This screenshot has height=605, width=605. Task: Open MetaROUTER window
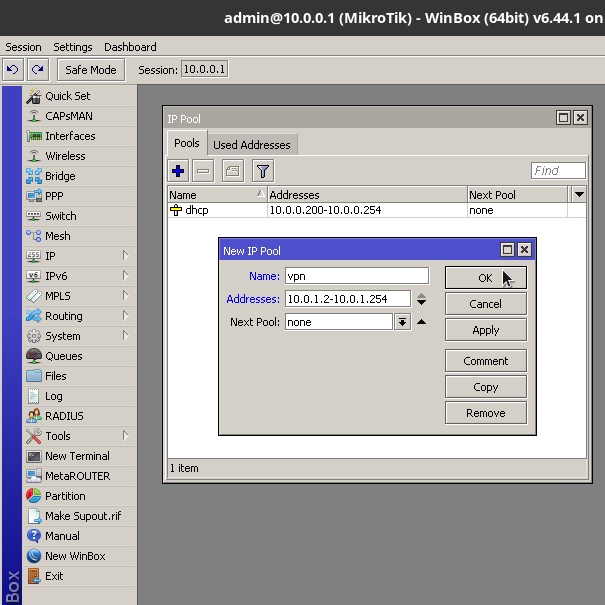click(x=80, y=476)
